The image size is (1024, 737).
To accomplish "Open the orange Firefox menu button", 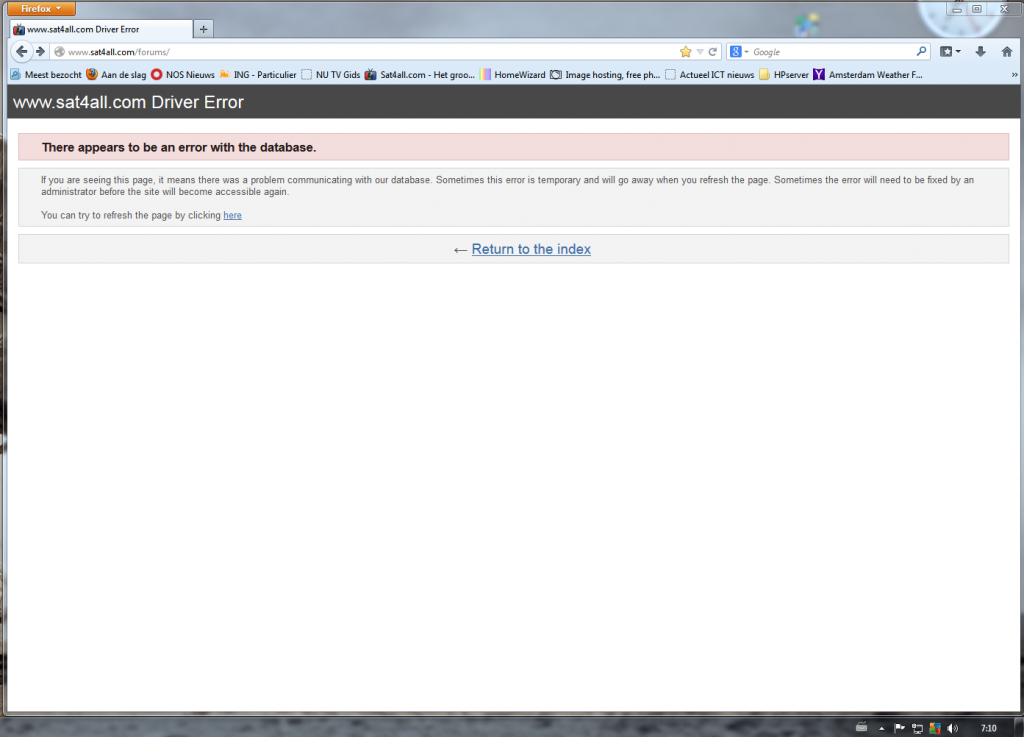I will click(x=41, y=8).
